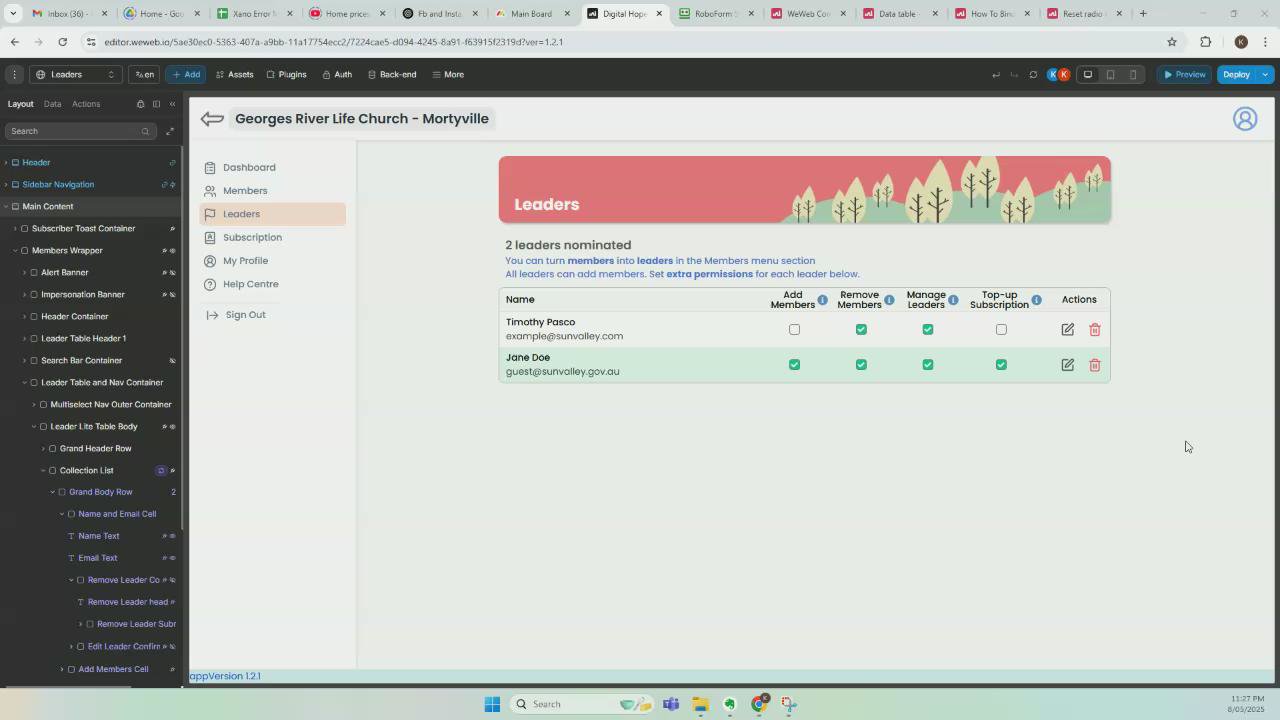Enable Top-up Subscription for Timothy Pasco
The width and height of the screenshot is (1280, 720).
pos(1001,330)
